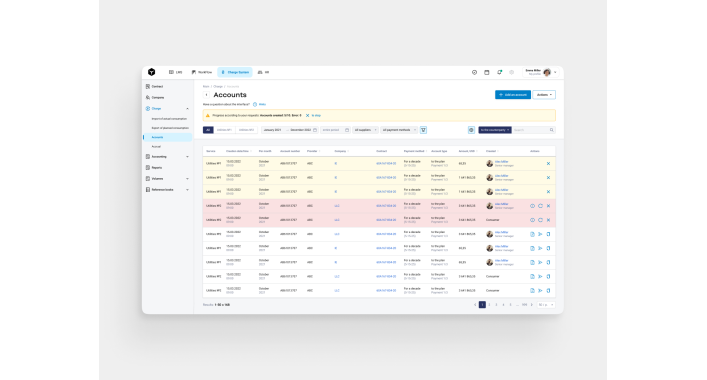Click the Add an account button
The height and width of the screenshot is (380, 707).
[x=513, y=95]
